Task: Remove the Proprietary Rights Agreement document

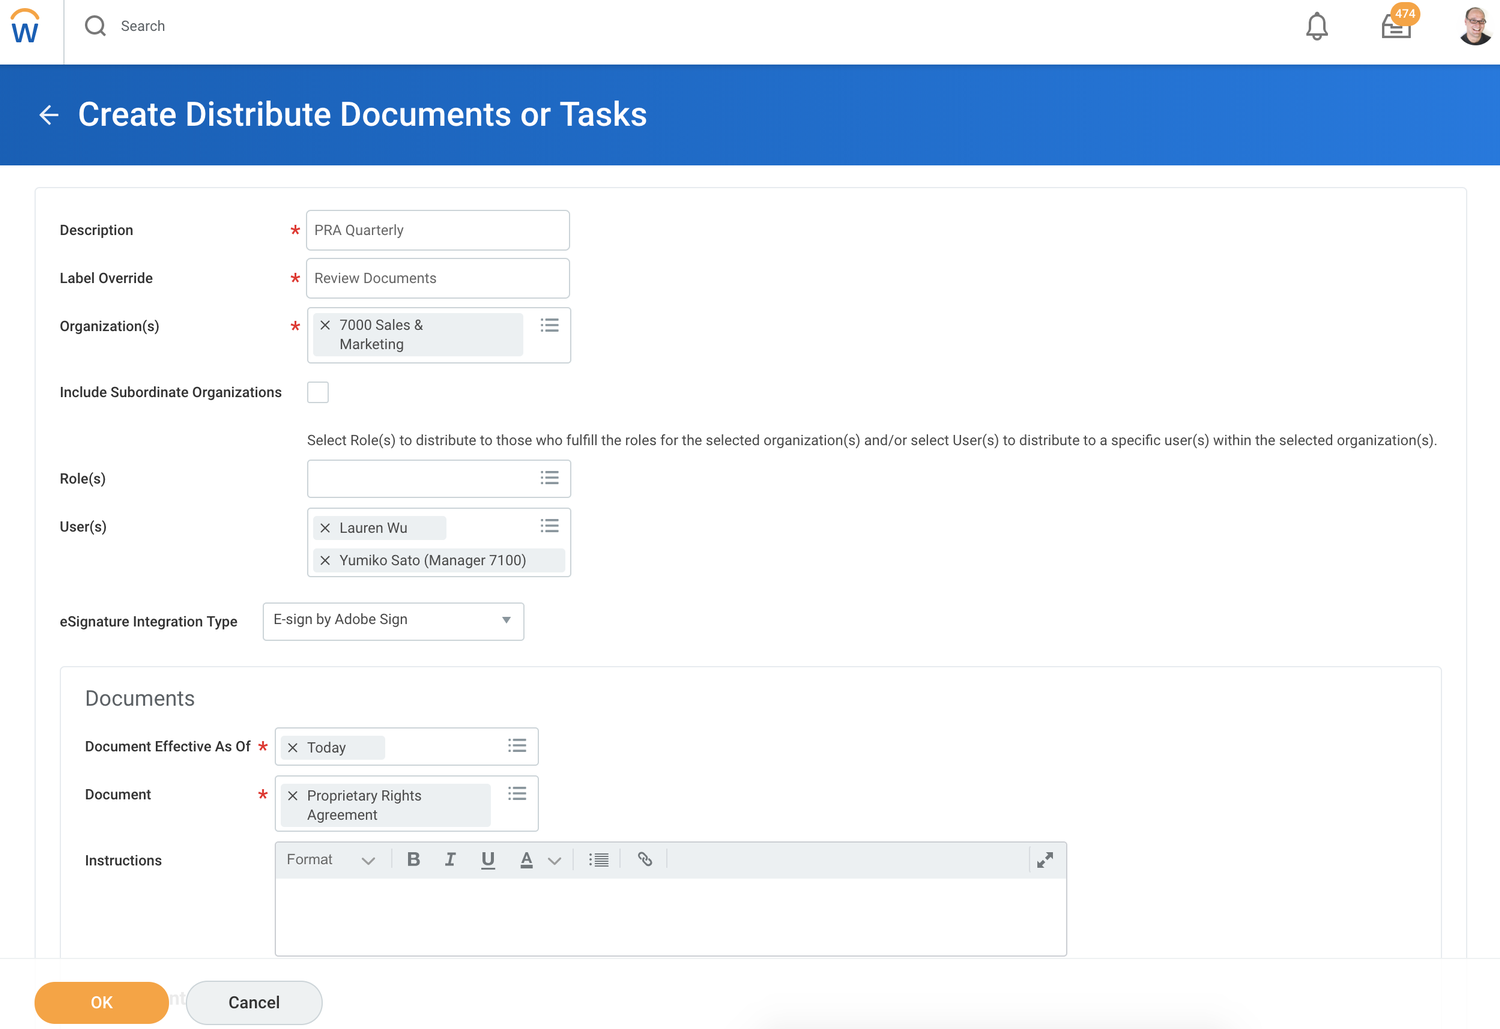Action: [x=292, y=795]
